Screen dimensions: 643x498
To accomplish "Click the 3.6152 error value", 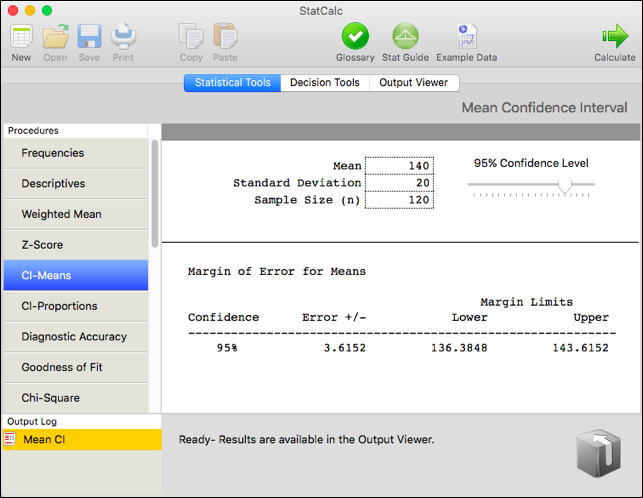I will tap(344, 348).
